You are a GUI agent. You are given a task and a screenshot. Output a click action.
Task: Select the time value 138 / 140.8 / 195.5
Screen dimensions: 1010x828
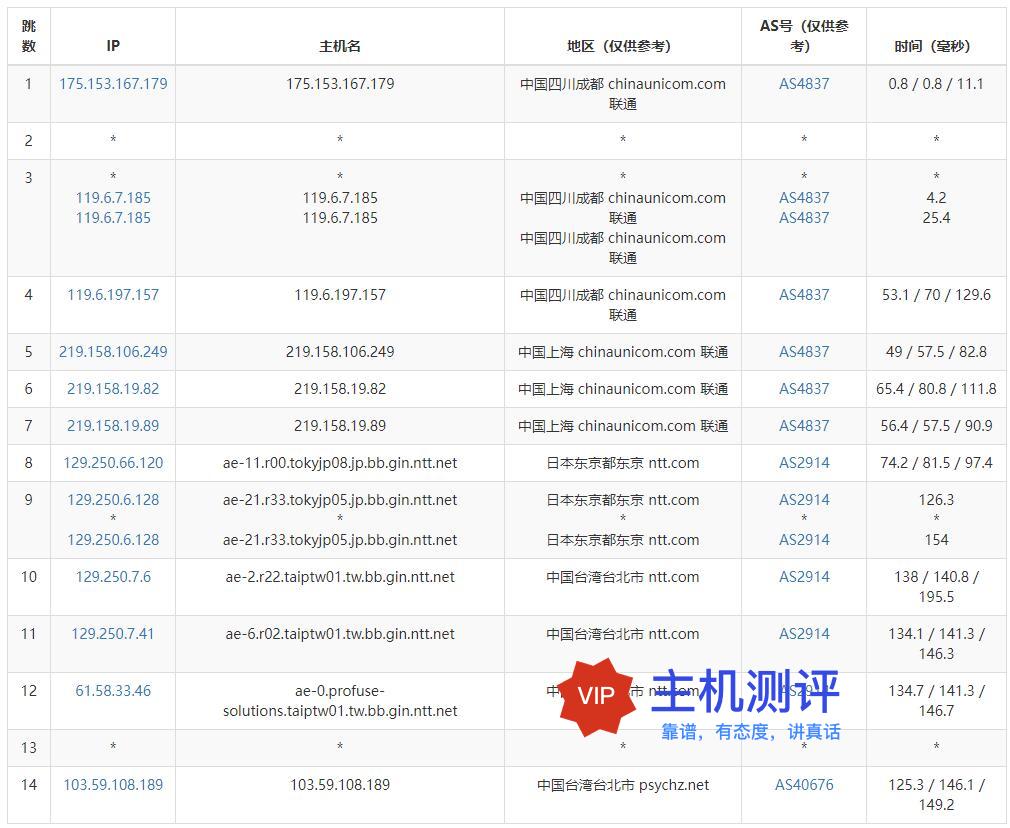[936, 587]
